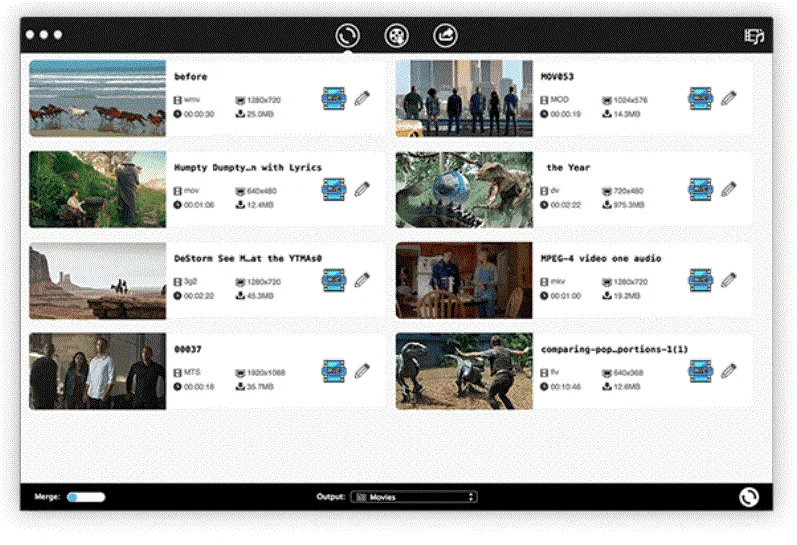Image resolution: width=797 pixels, height=545 pixels.
Task: Open the Share tab arrow icon
Action: (445, 36)
